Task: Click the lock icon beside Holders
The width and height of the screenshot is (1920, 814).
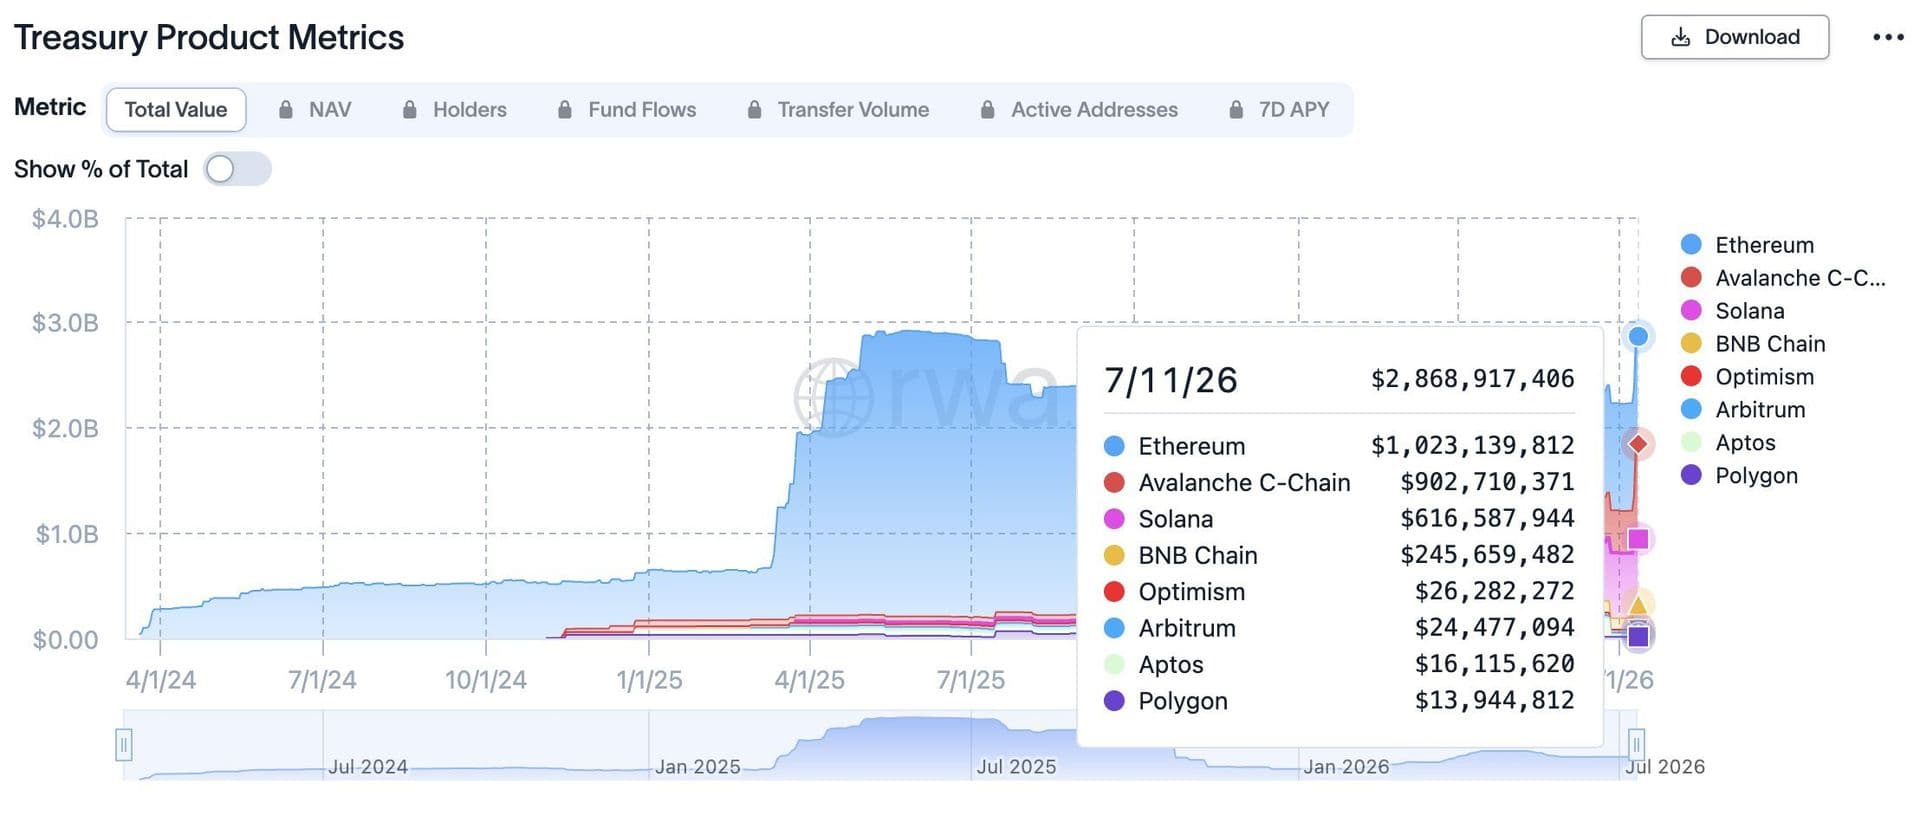Action: 409,110
